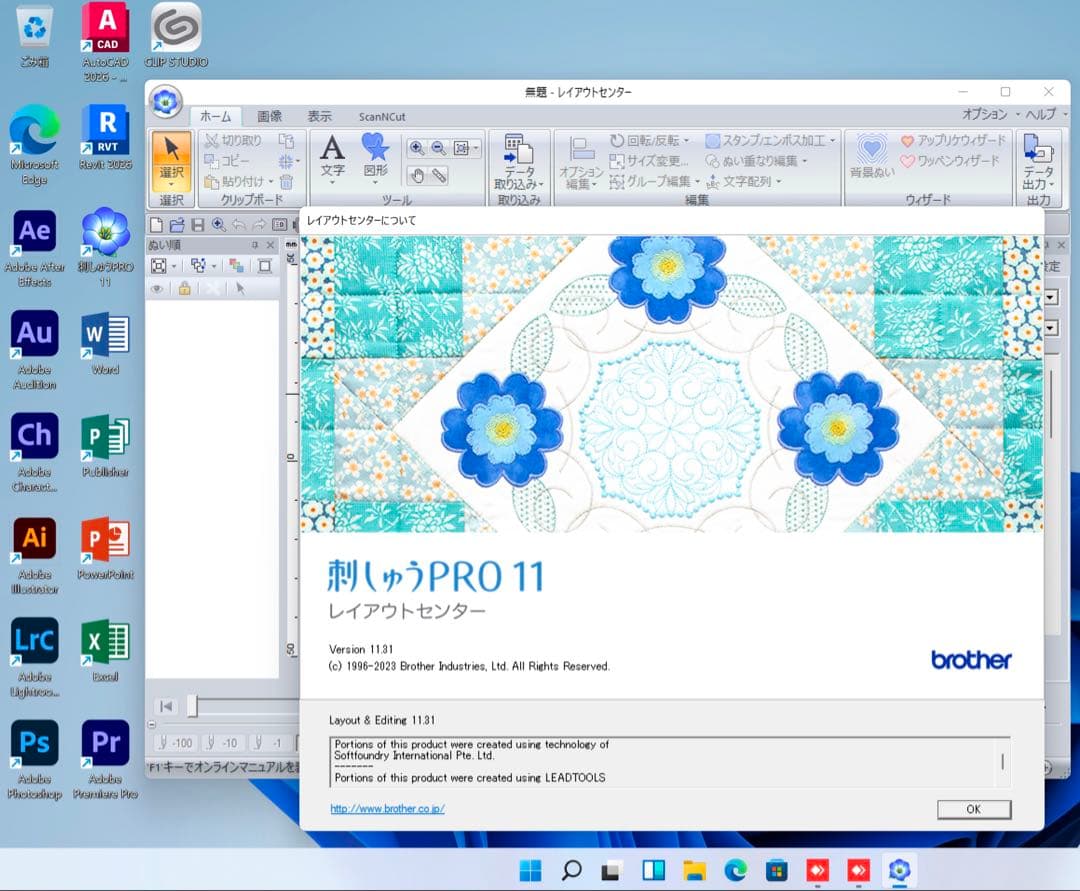Click the Zoom In magnifier icon
This screenshot has height=891, width=1080.
(x=416, y=146)
